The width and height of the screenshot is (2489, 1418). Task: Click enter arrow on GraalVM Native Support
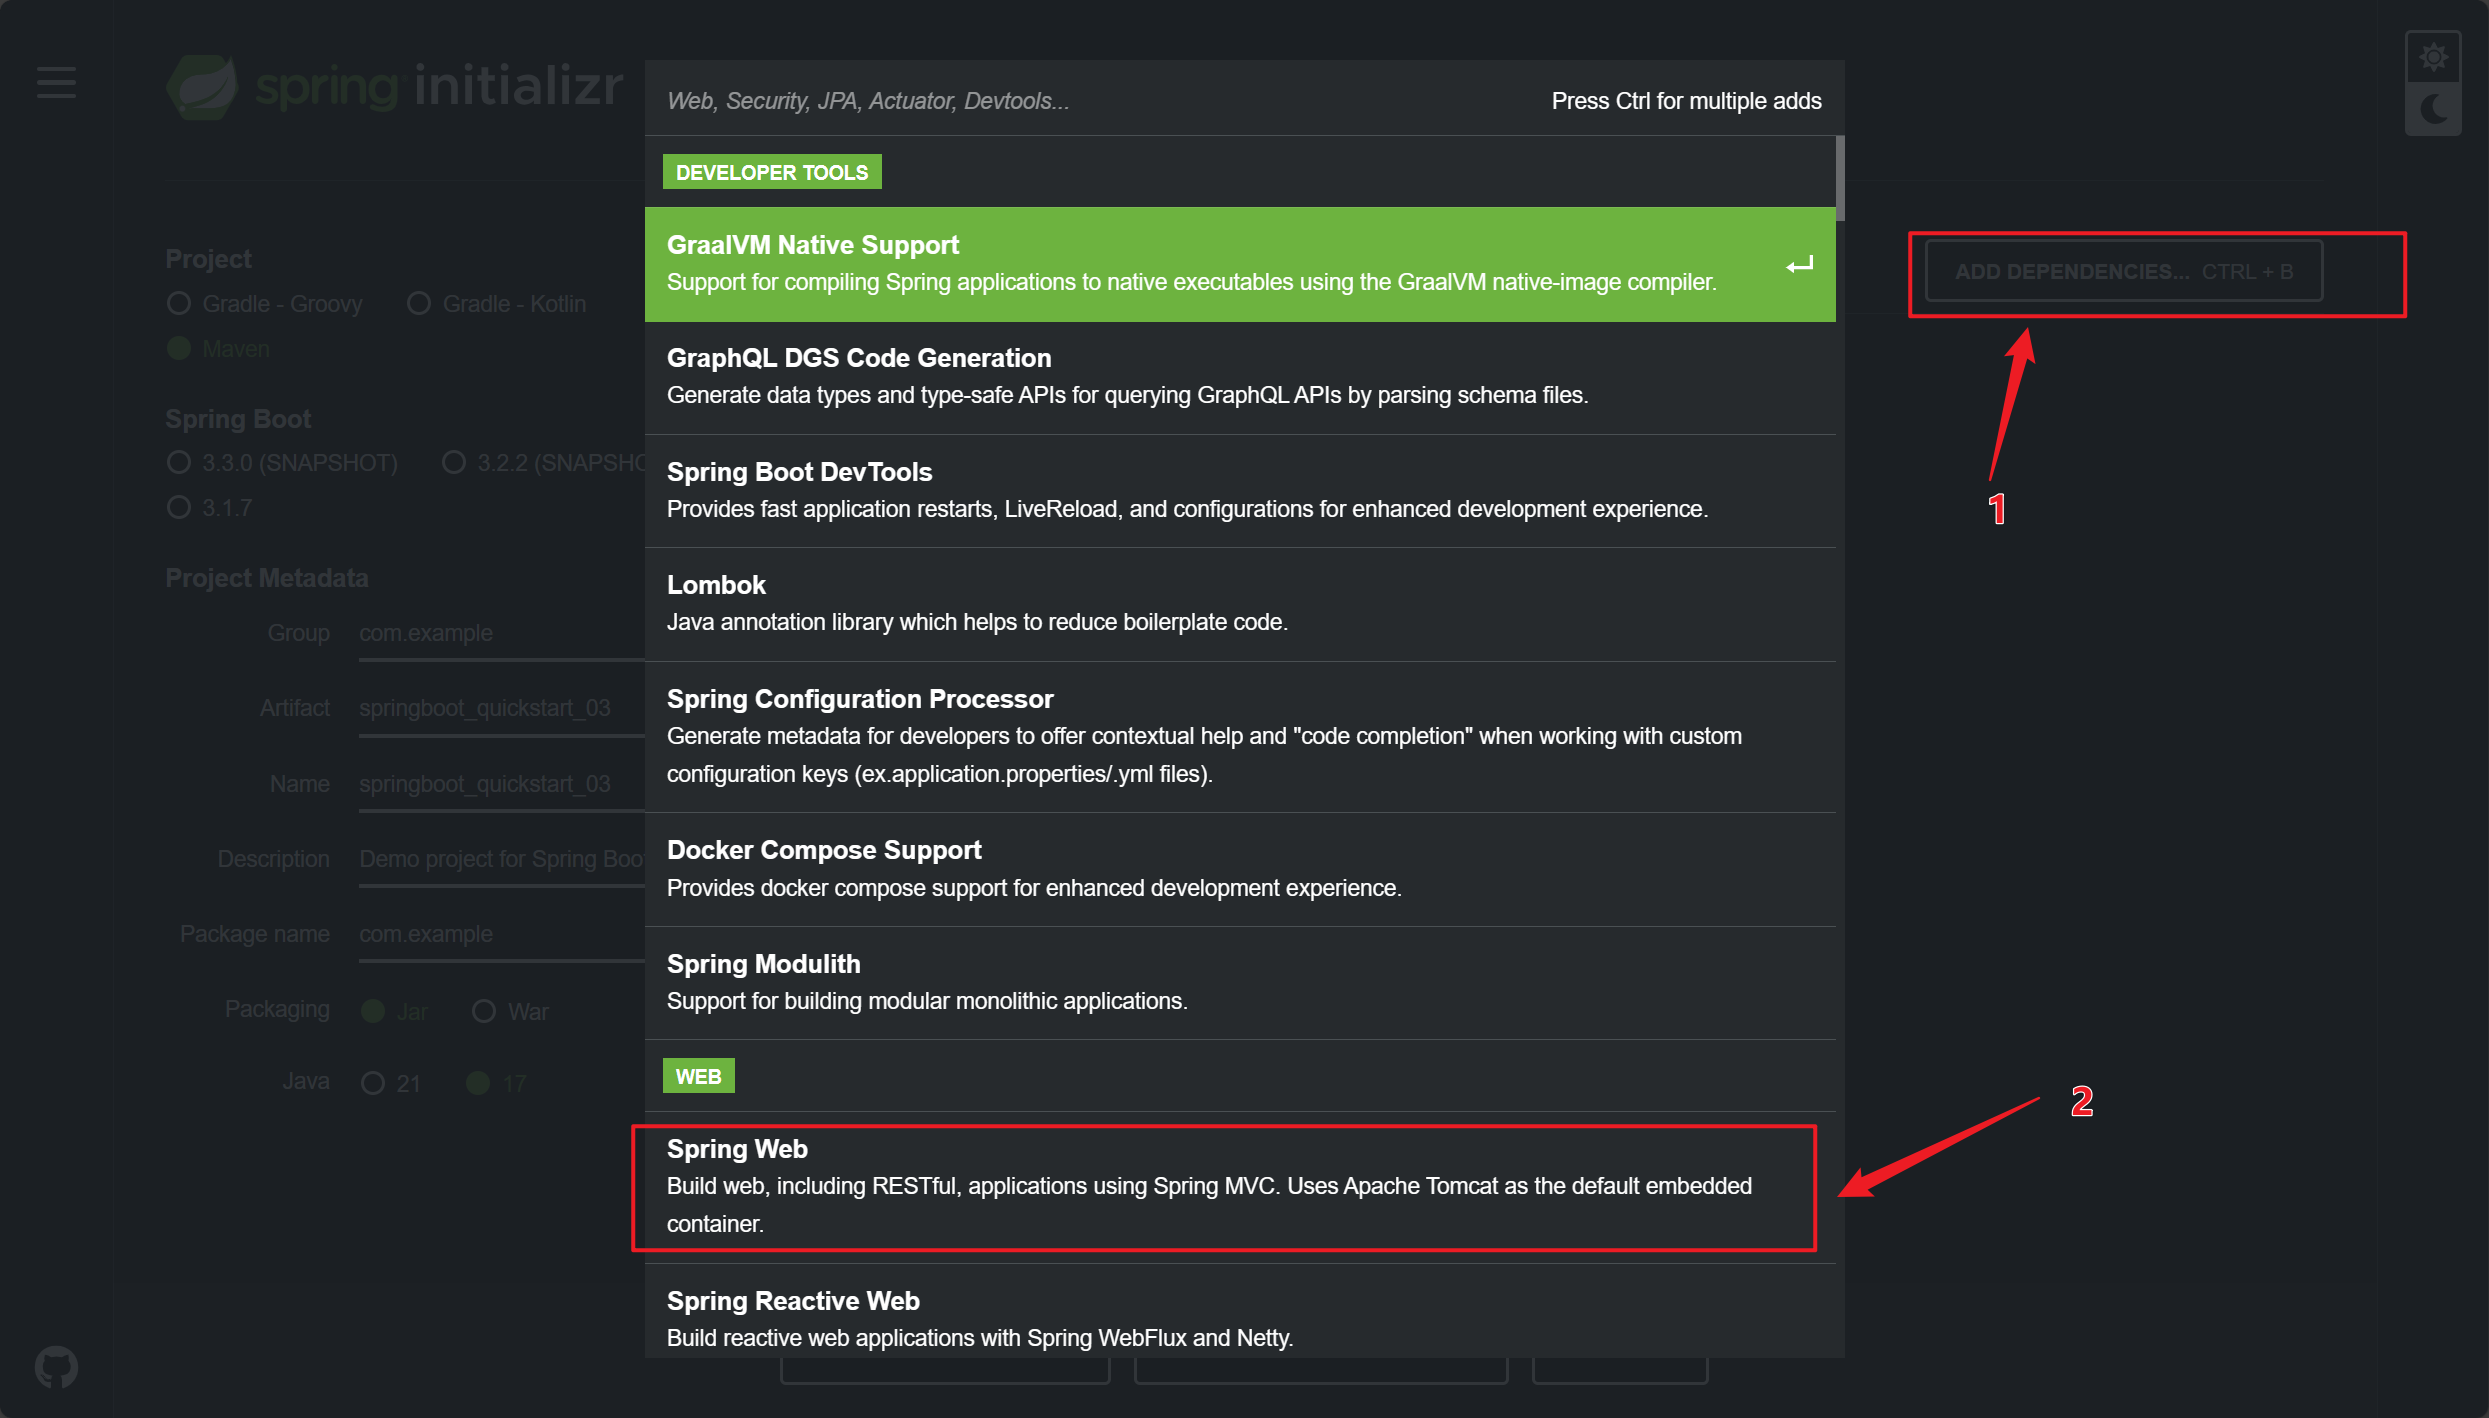(x=1799, y=265)
